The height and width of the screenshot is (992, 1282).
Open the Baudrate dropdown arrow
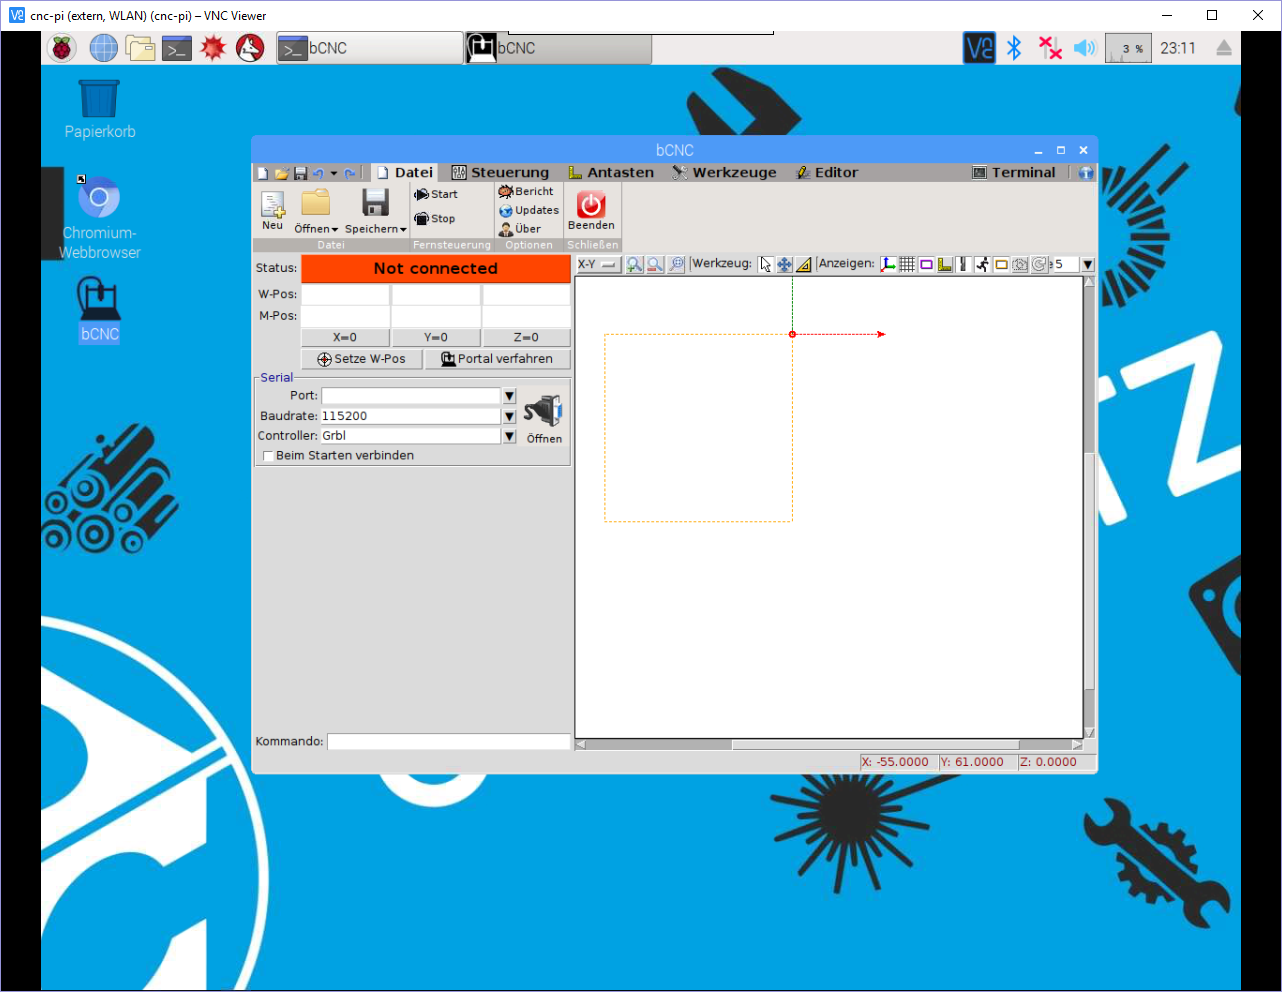(x=509, y=416)
